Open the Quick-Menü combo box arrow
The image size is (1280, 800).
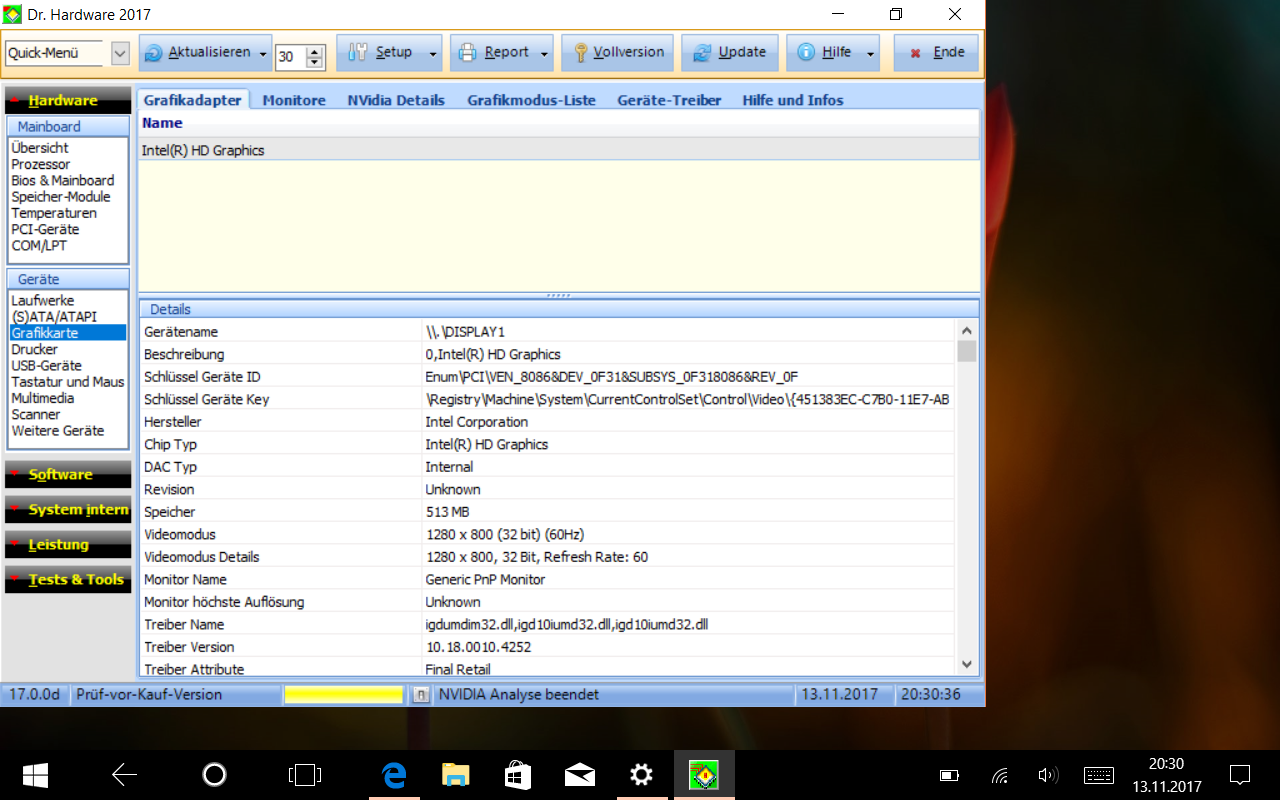pos(120,54)
